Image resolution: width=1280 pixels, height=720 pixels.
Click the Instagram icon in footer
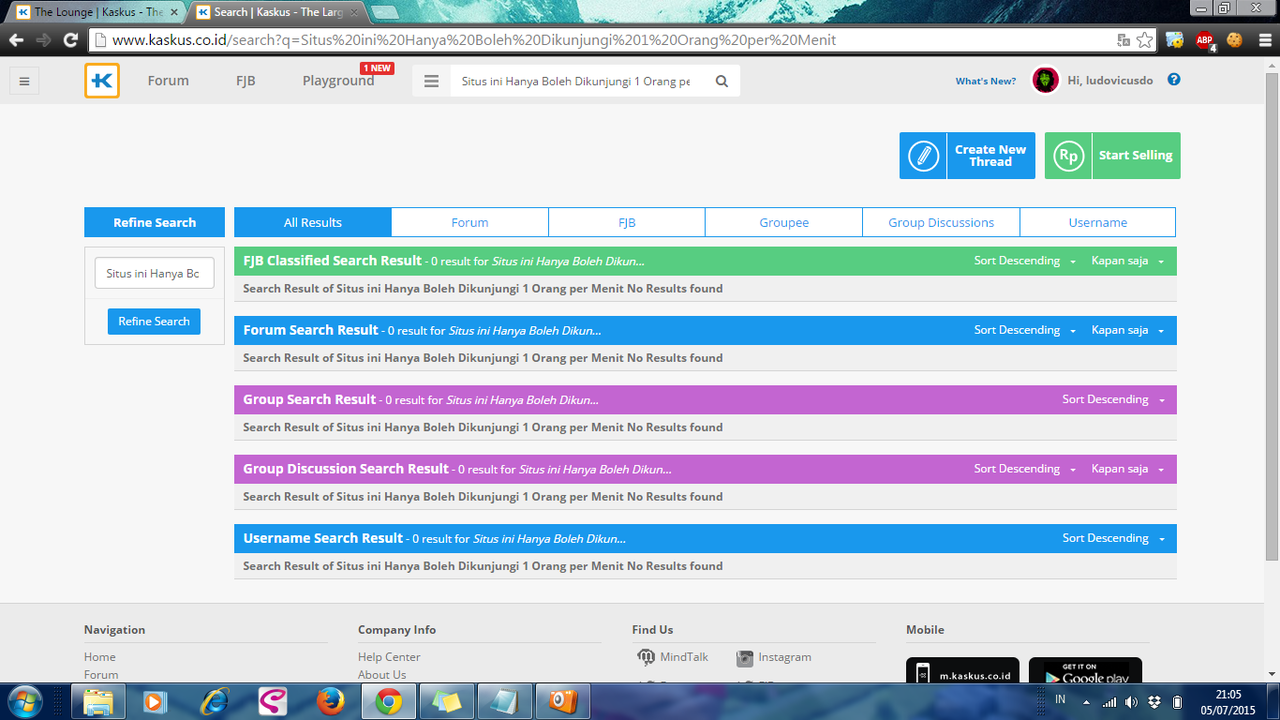click(x=744, y=657)
